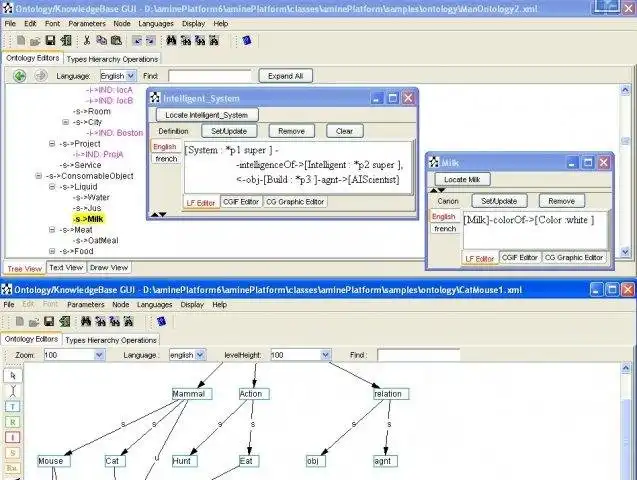This screenshot has width=637, height=480.
Task: Click the greyed forward arrow icon
Action: pos(41,76)
